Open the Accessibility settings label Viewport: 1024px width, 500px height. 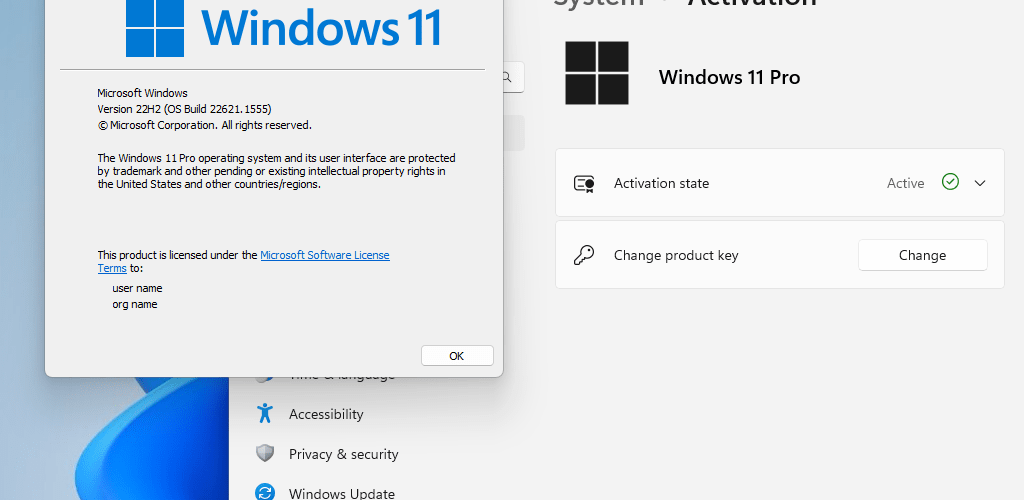click(326, 414)
